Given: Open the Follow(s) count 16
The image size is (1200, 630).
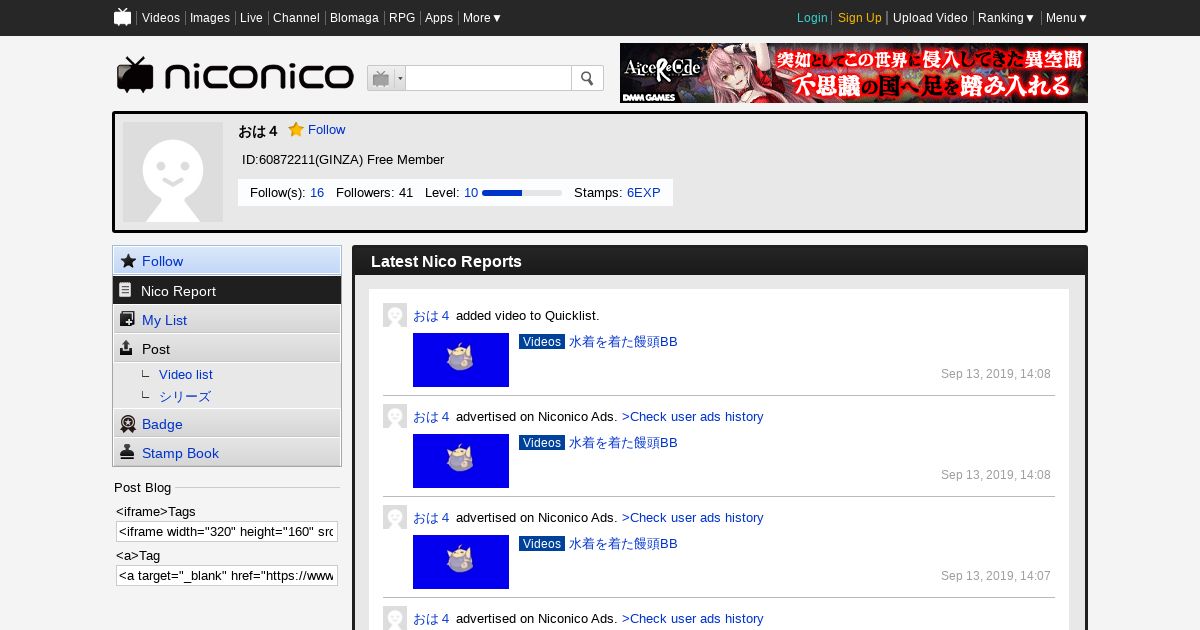Looking at the screenshot, I should coord(317,192).
